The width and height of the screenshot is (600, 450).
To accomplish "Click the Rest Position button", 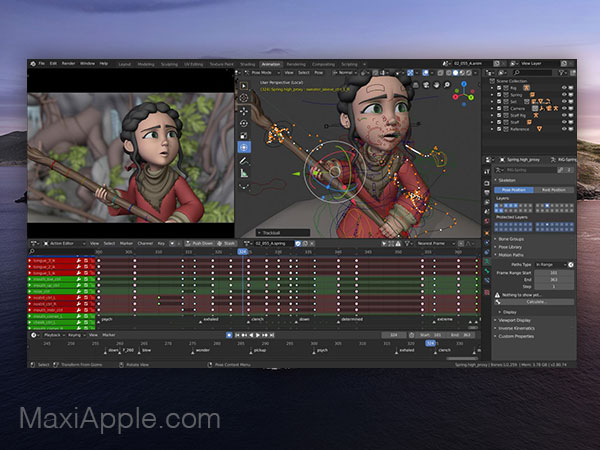I will (553, 187).
